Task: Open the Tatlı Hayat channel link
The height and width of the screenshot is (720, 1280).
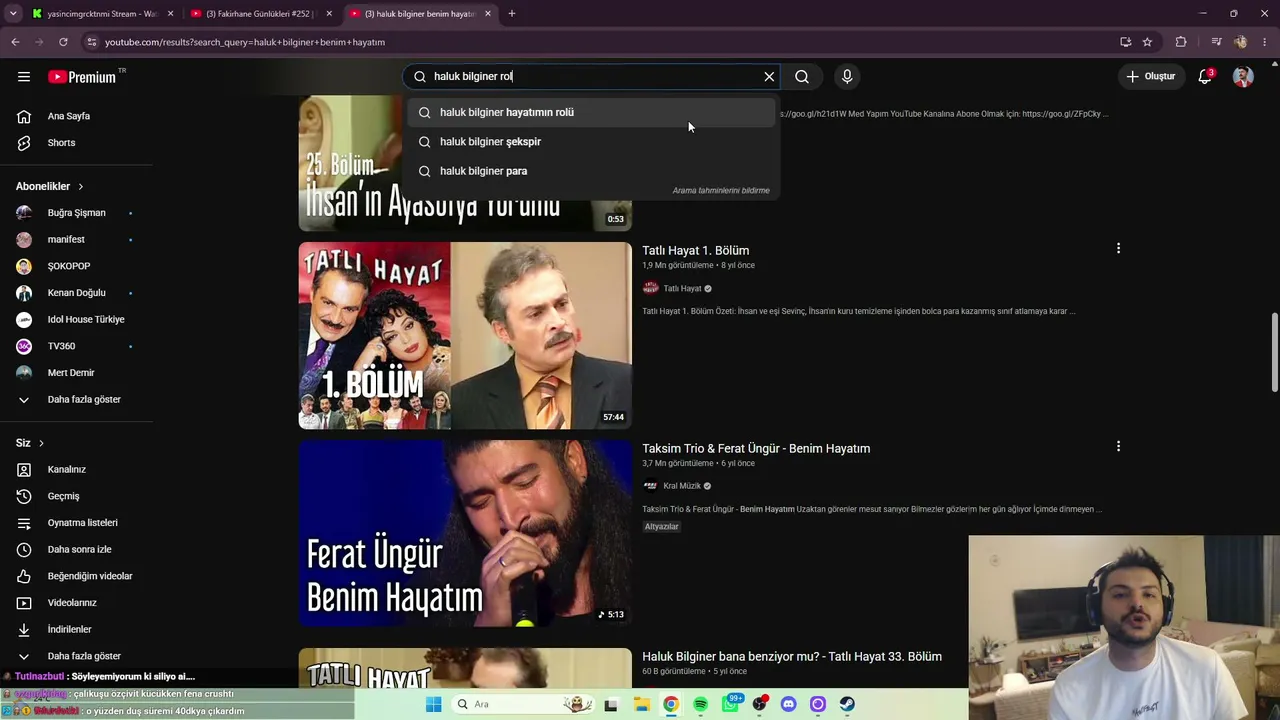Action: [683, 288]
